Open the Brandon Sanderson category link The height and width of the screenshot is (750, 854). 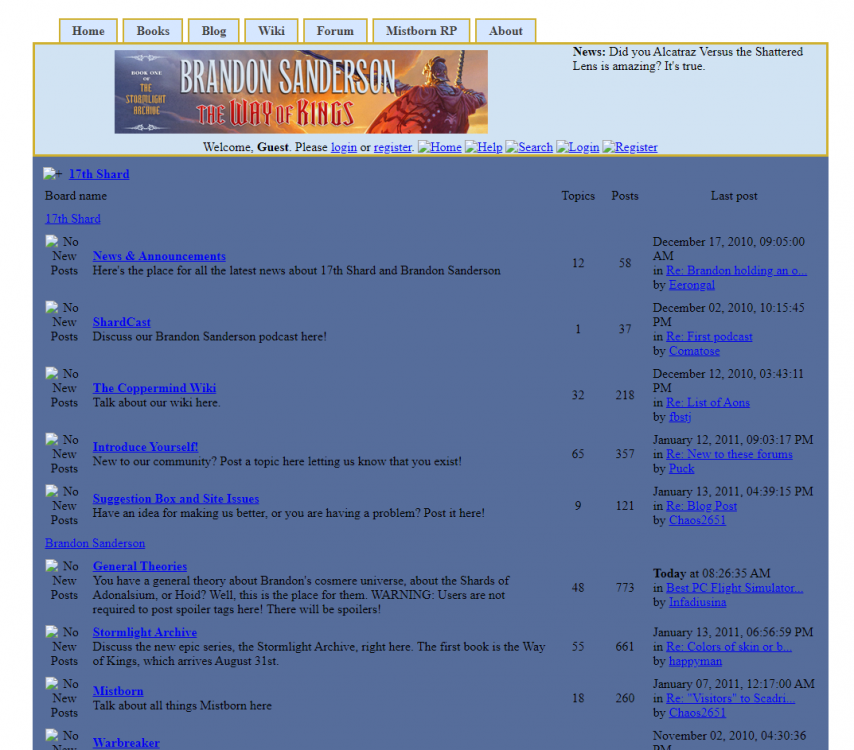click(x=95, y=543)
